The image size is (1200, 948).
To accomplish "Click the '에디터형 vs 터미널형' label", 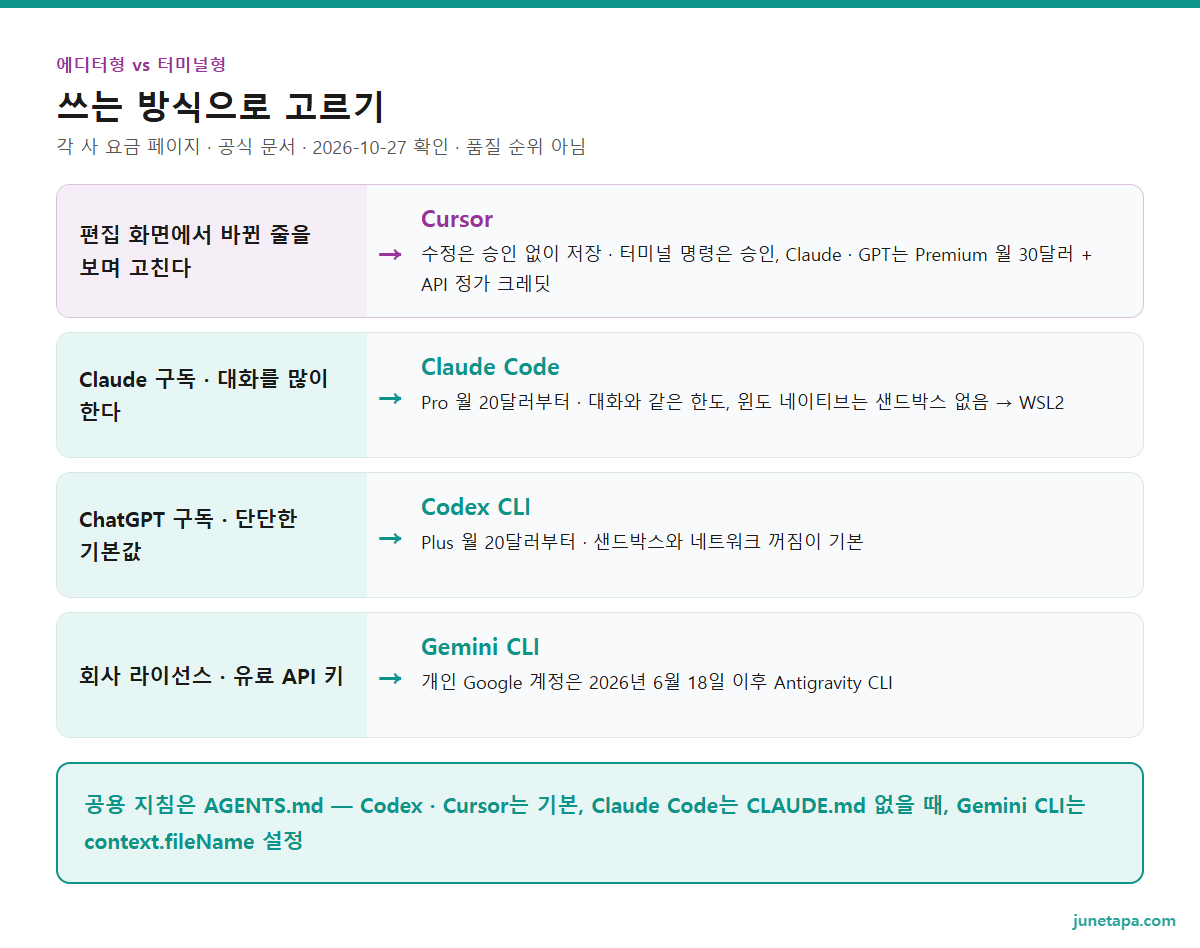I will click(x=141, y=64).
